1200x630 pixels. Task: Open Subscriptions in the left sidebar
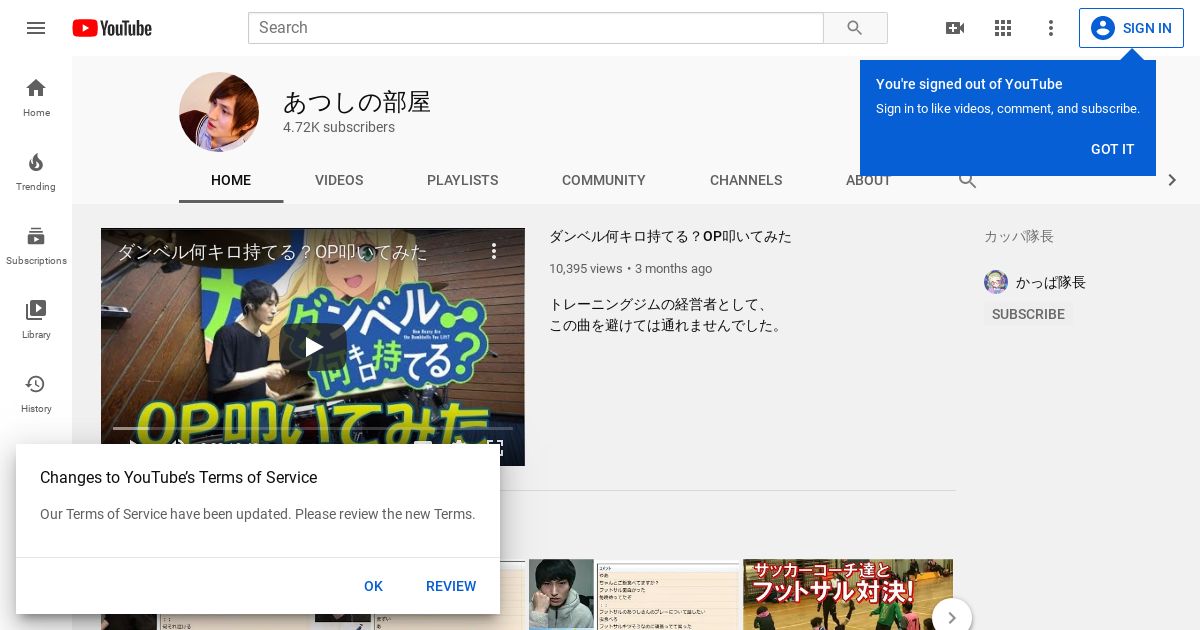36,245
